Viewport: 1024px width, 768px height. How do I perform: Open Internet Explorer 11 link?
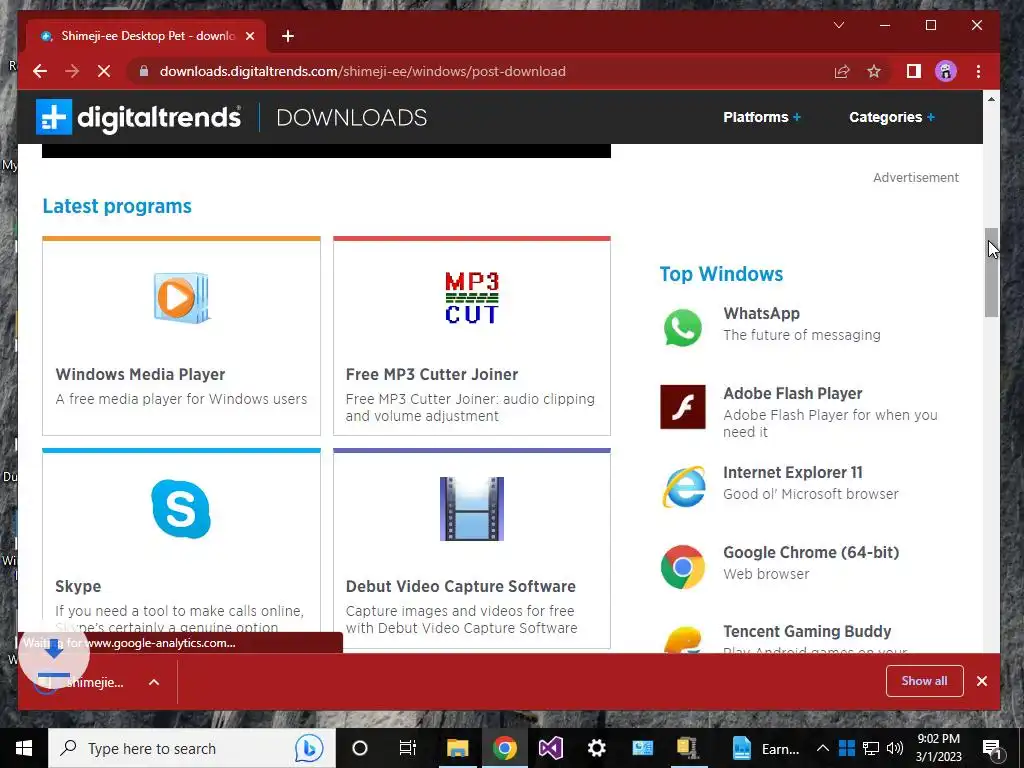coord(793,472)
